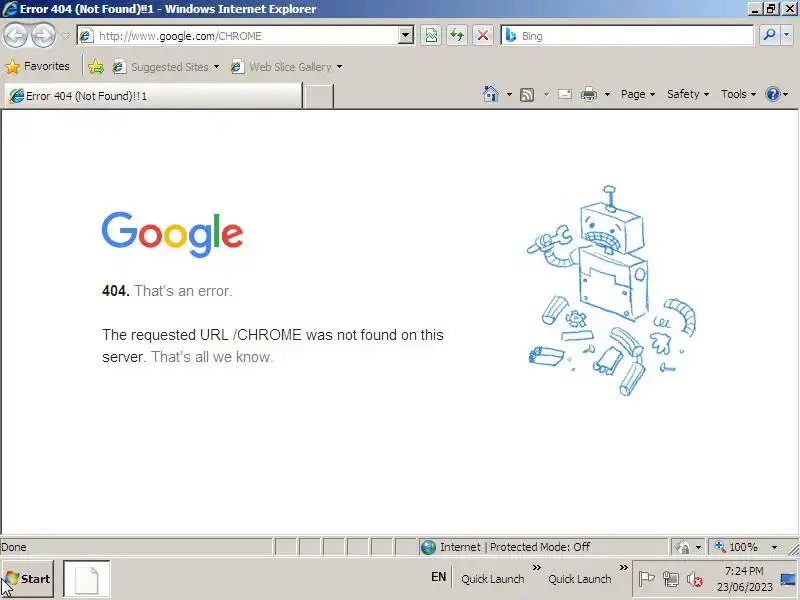The height and width of the screenshot is (600, 800).
Task: Expand the Print options dropdown arrow
Action: [607, 94]
